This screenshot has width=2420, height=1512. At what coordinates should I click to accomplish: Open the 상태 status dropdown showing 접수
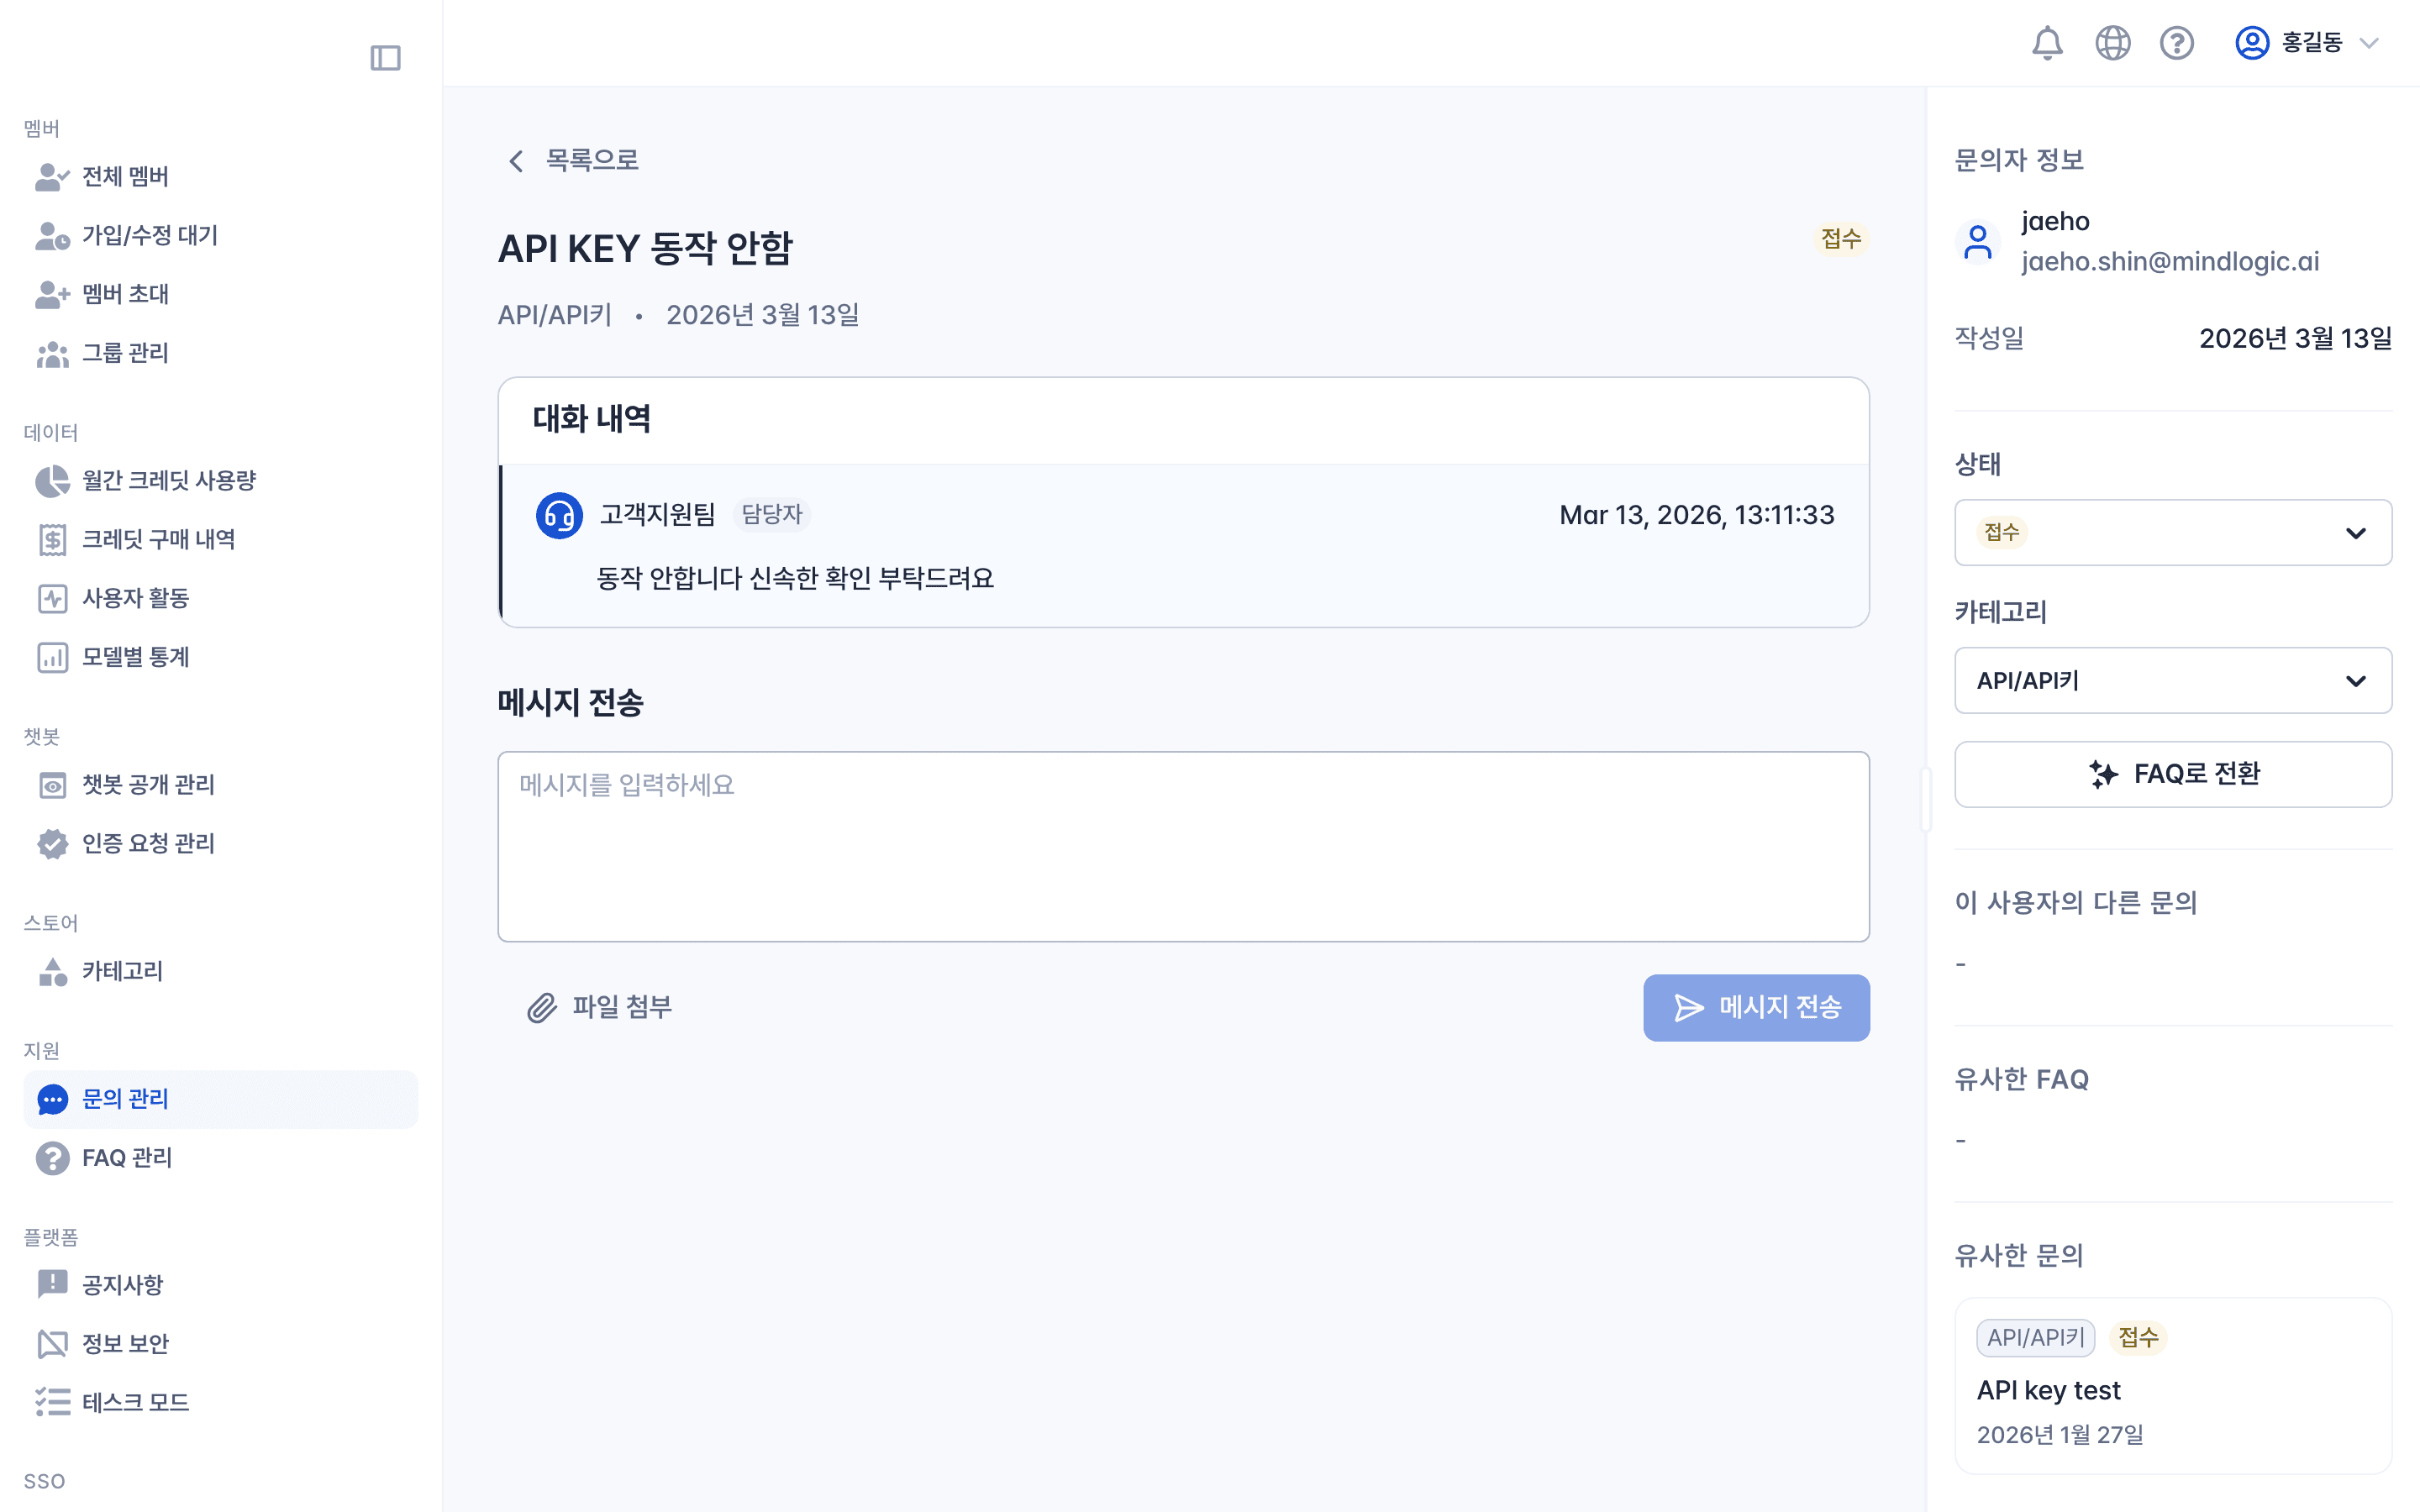2172,532
